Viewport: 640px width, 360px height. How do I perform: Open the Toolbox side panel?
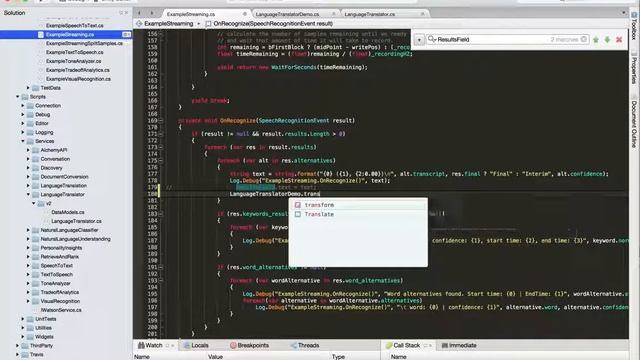(634, 26)
